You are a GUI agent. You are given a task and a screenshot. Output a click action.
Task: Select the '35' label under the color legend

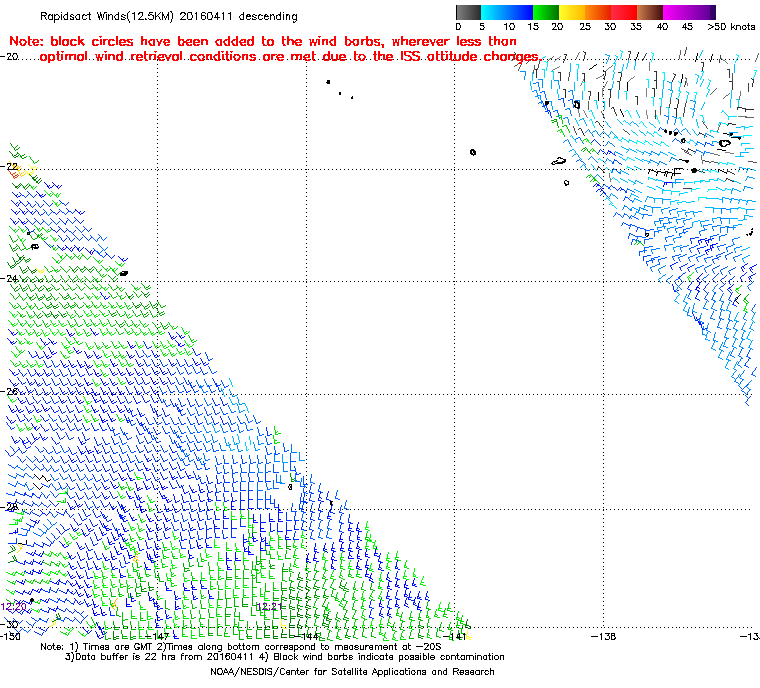pos(636,27)
